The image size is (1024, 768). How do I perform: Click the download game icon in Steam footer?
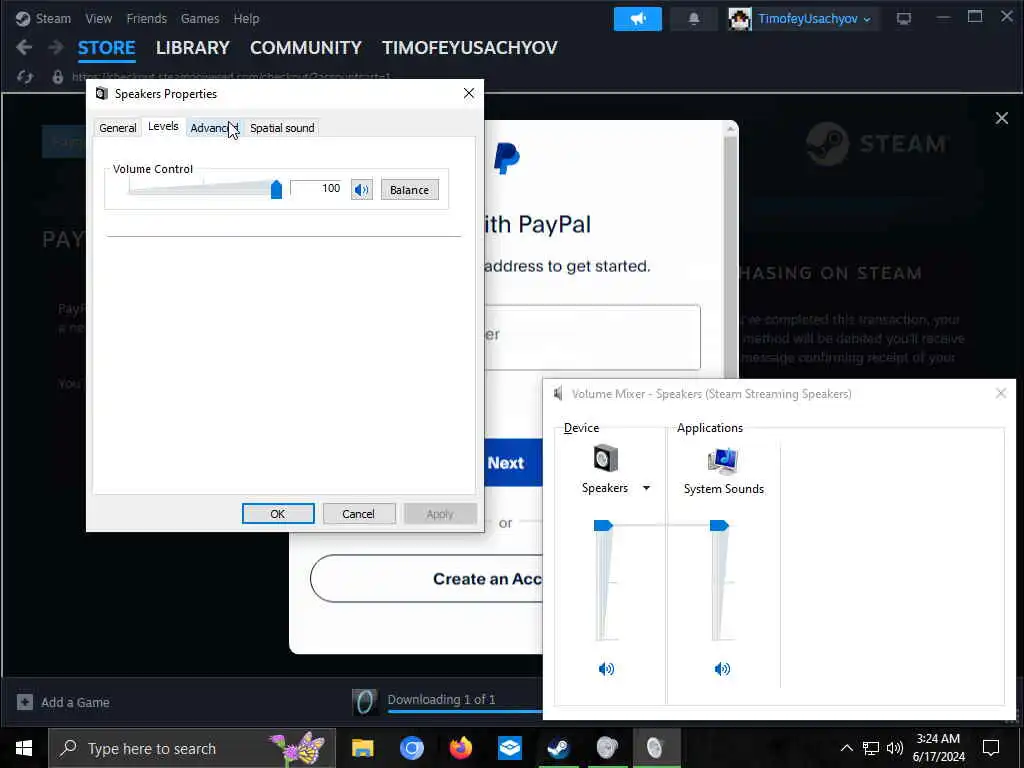[365, 702]
